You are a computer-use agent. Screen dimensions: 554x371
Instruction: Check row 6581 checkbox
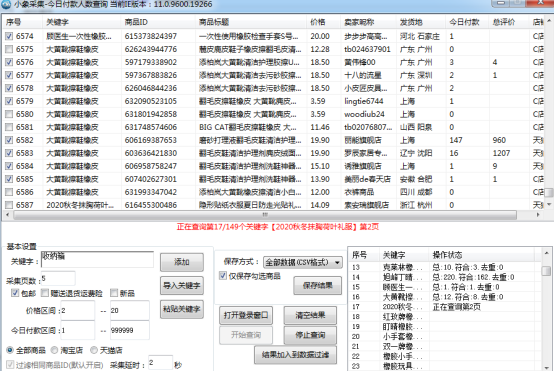click(9, 127)
